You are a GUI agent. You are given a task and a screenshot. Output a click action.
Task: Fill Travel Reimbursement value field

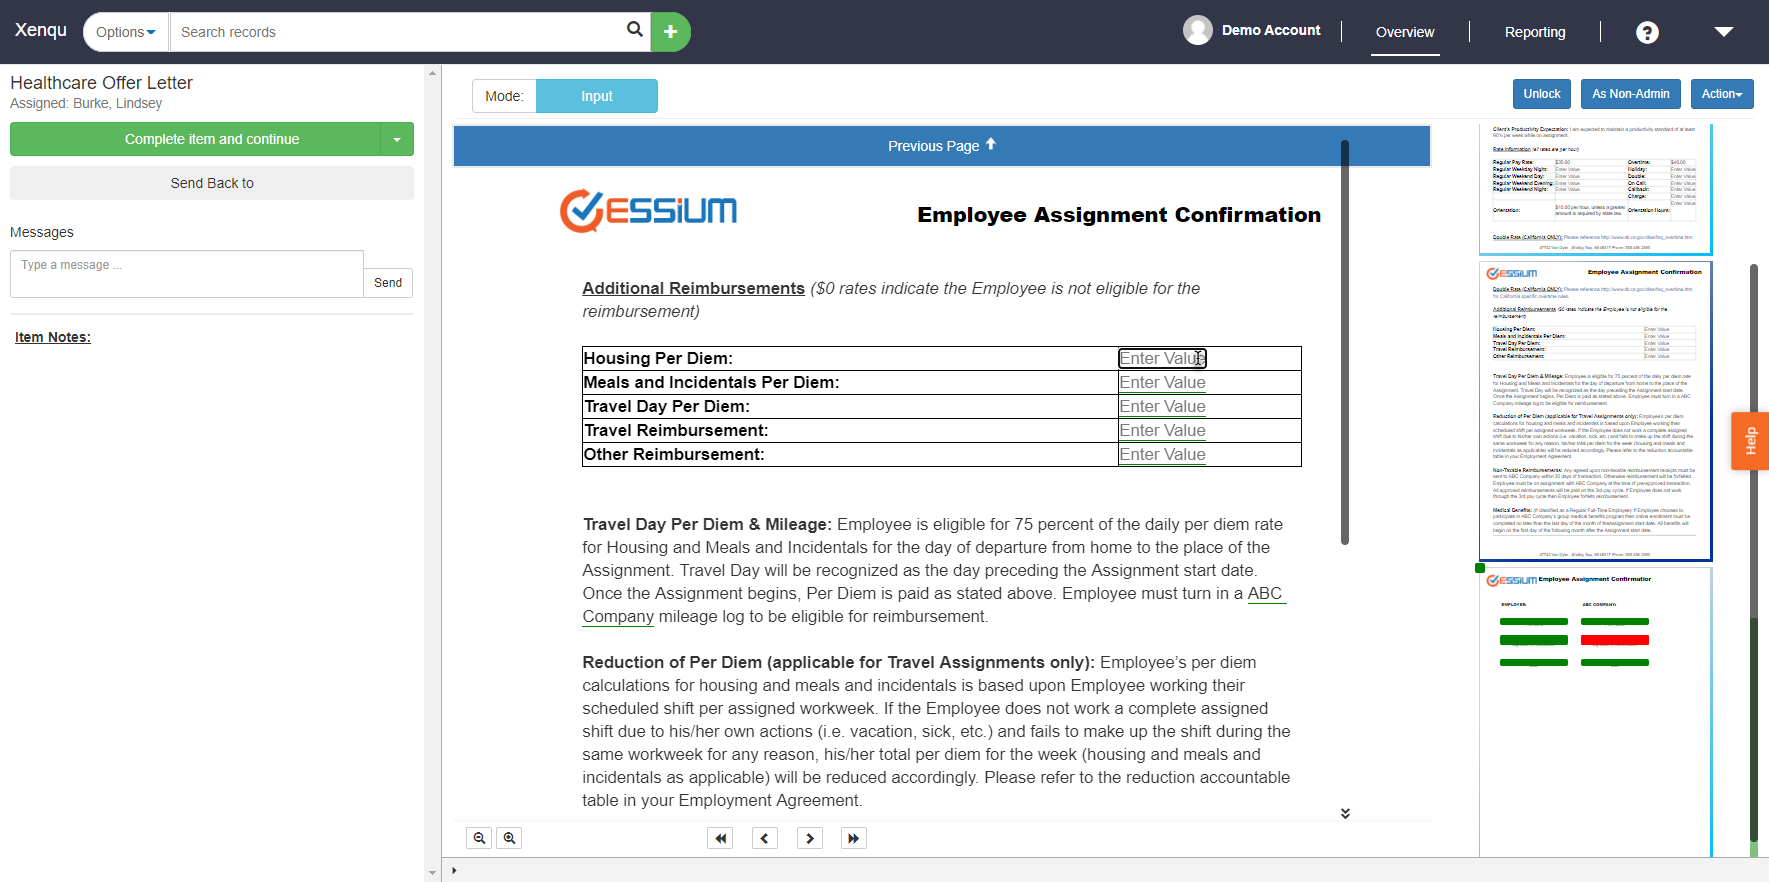pyautogui.click(x=1162, y=430)
